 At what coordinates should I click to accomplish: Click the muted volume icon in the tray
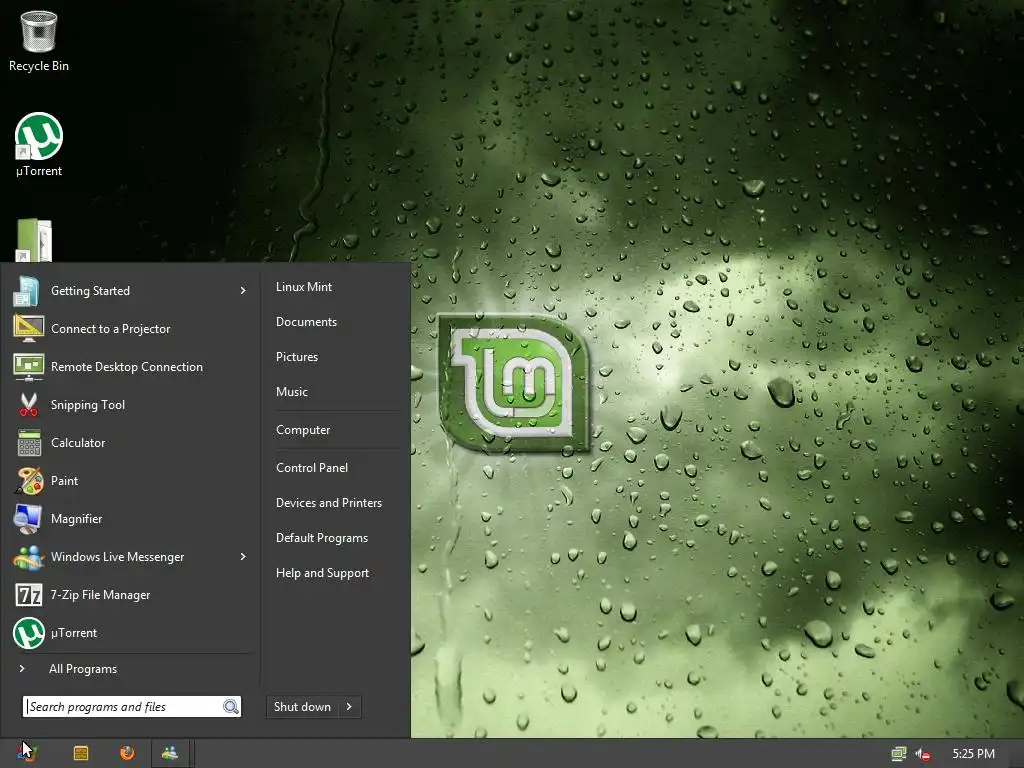(923, 754)
